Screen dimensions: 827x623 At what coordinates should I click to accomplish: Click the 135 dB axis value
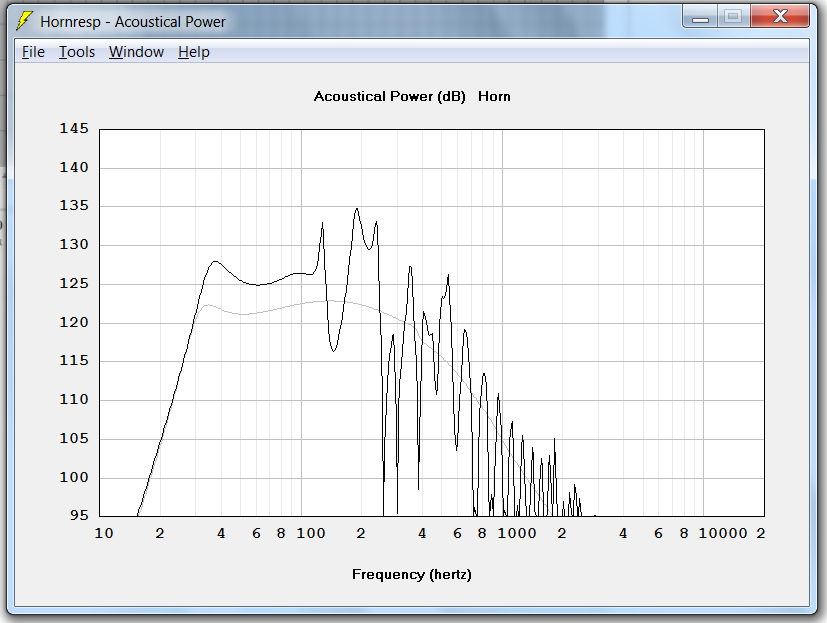[x=74, y=205]
